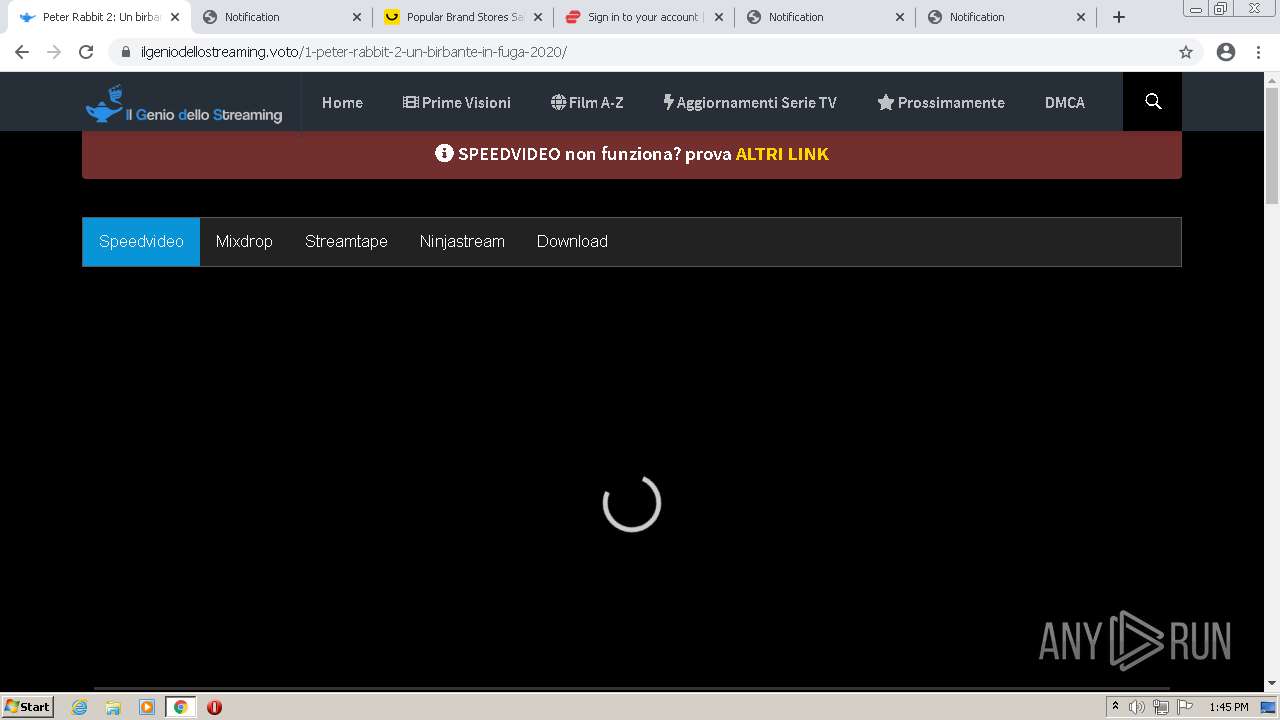Open the DMCA page link
The height and width of the screenshot is (720, 1280).
point(1065,102)
